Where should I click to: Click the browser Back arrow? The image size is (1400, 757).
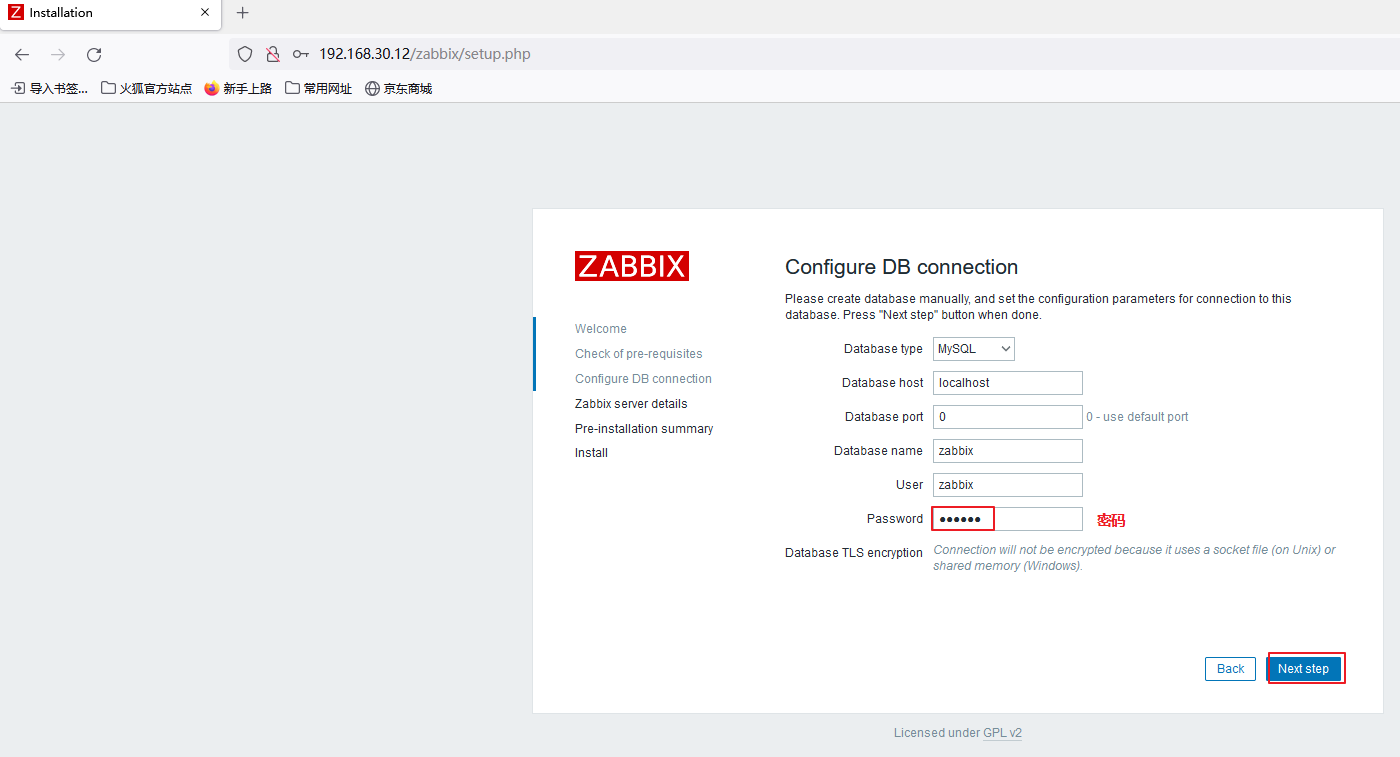pyautogui.click(x=22, y=54)
